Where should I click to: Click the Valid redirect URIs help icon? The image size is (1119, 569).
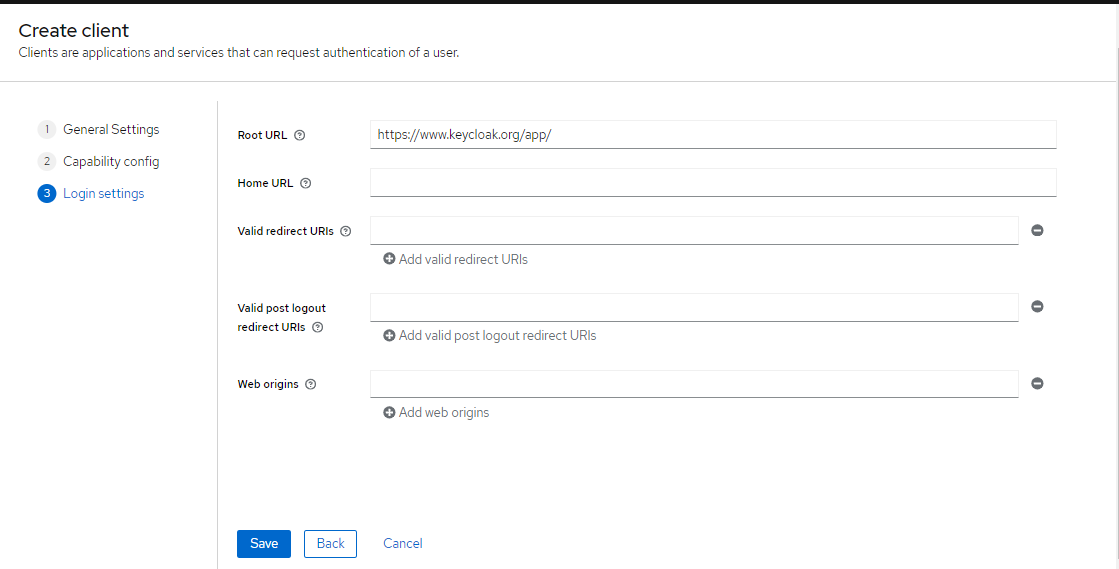click(346, 231)
